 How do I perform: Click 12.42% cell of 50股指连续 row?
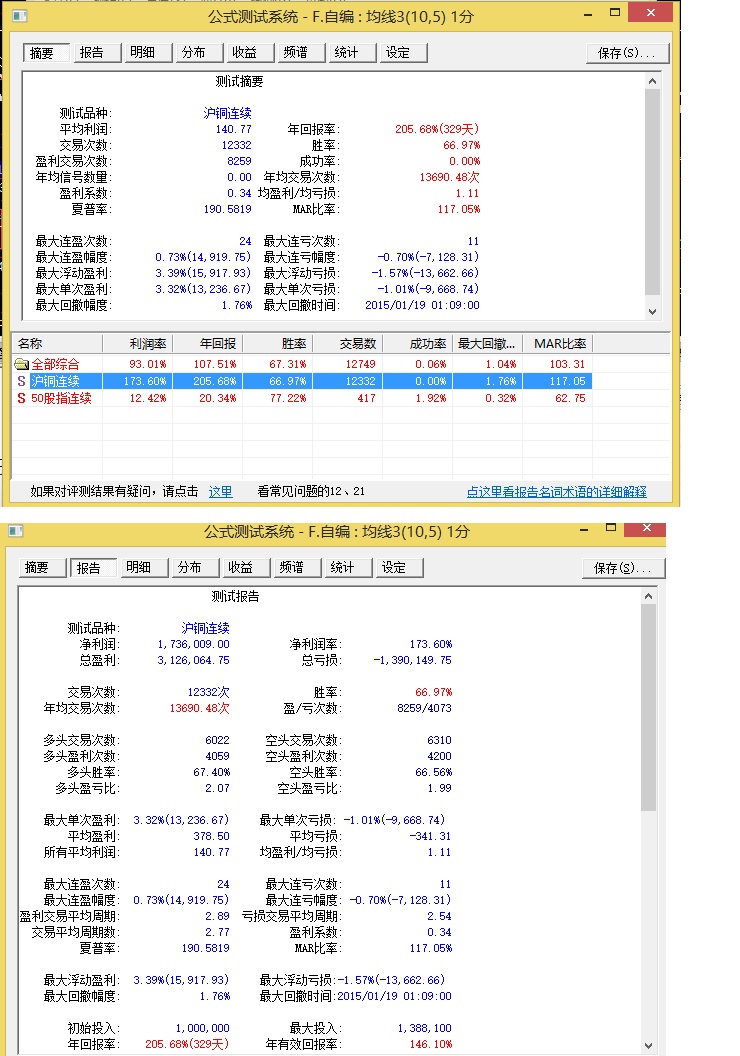point(147,398)
